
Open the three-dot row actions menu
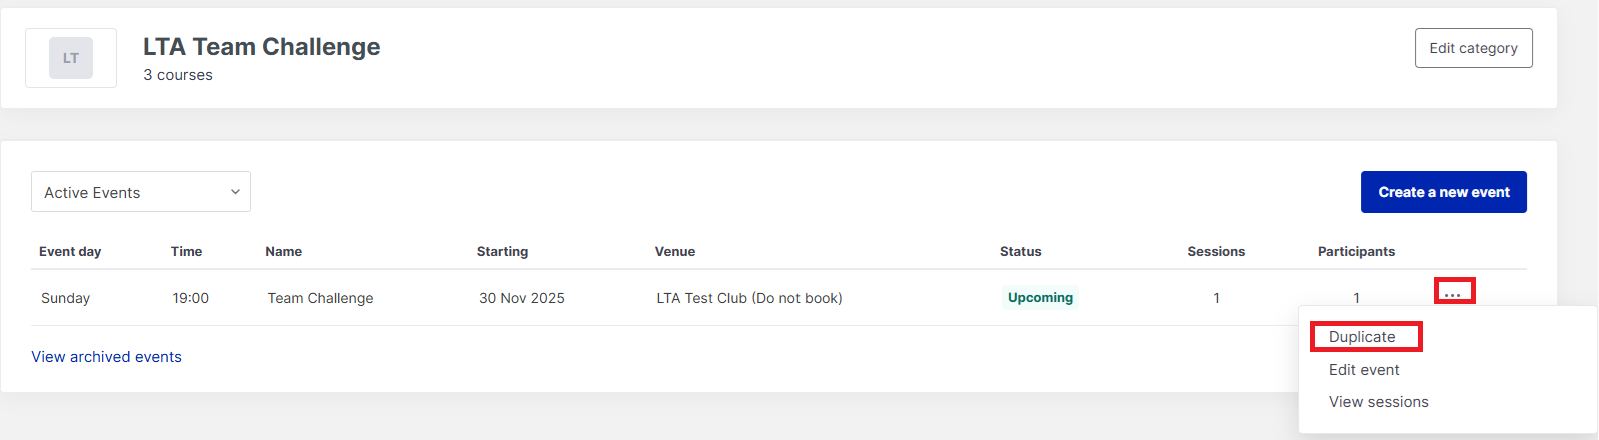point(1453,294)
